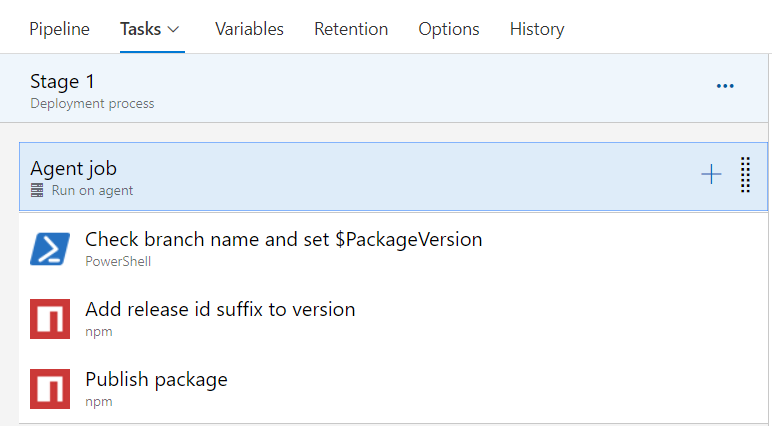
Task: Click the plus icon to add a task
Action: 711,175
